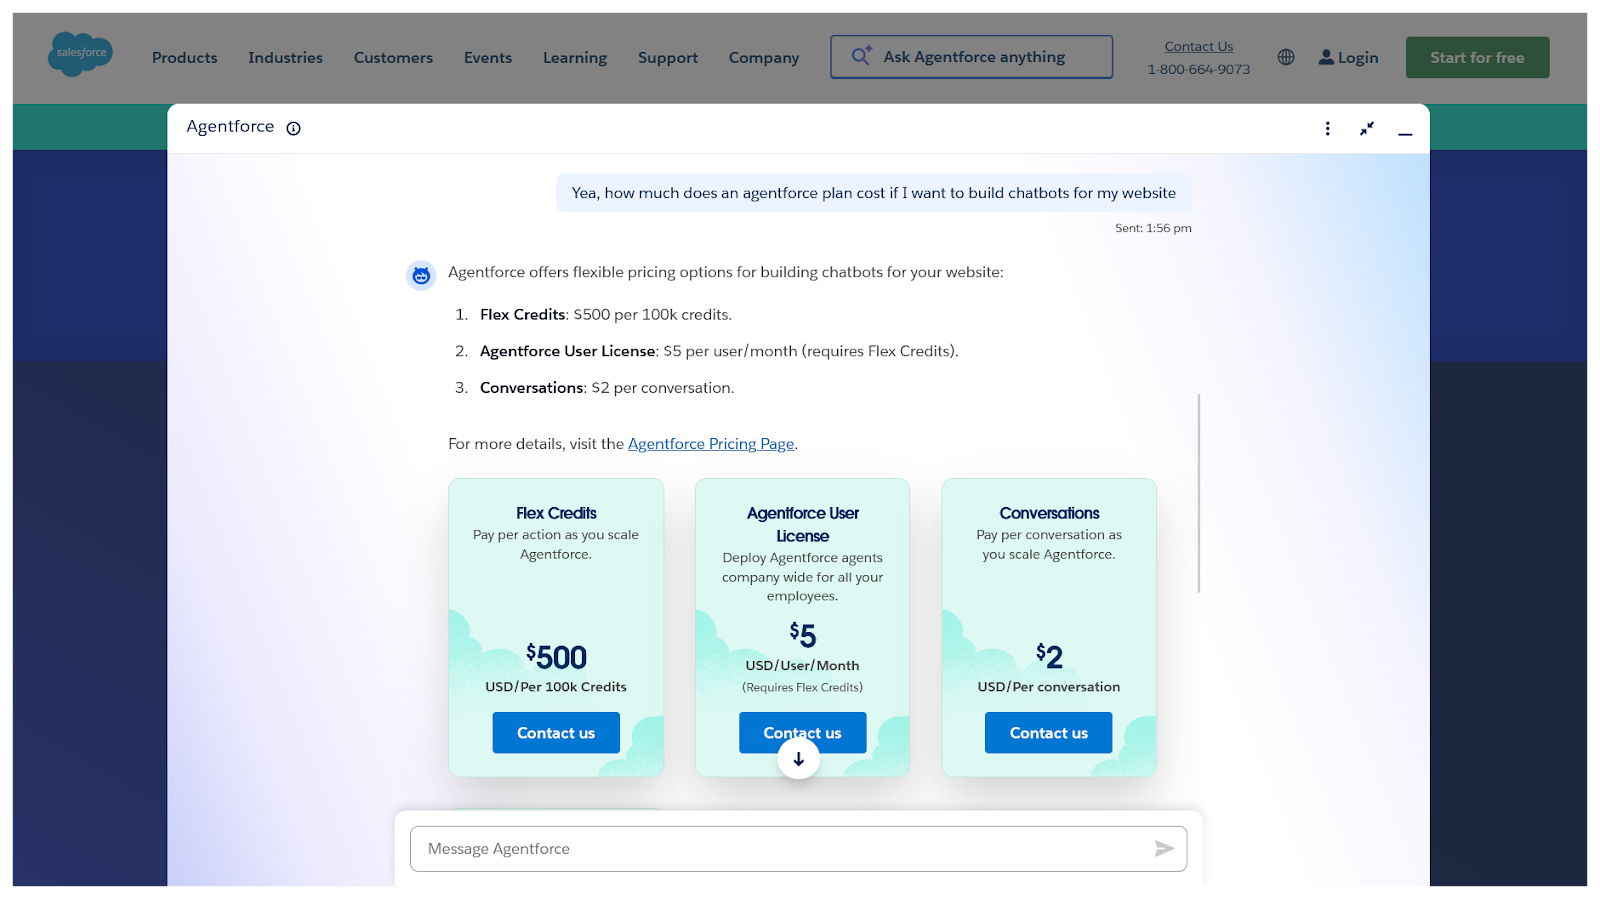
Task: Open the Products menu
Action: coord(185,58)
